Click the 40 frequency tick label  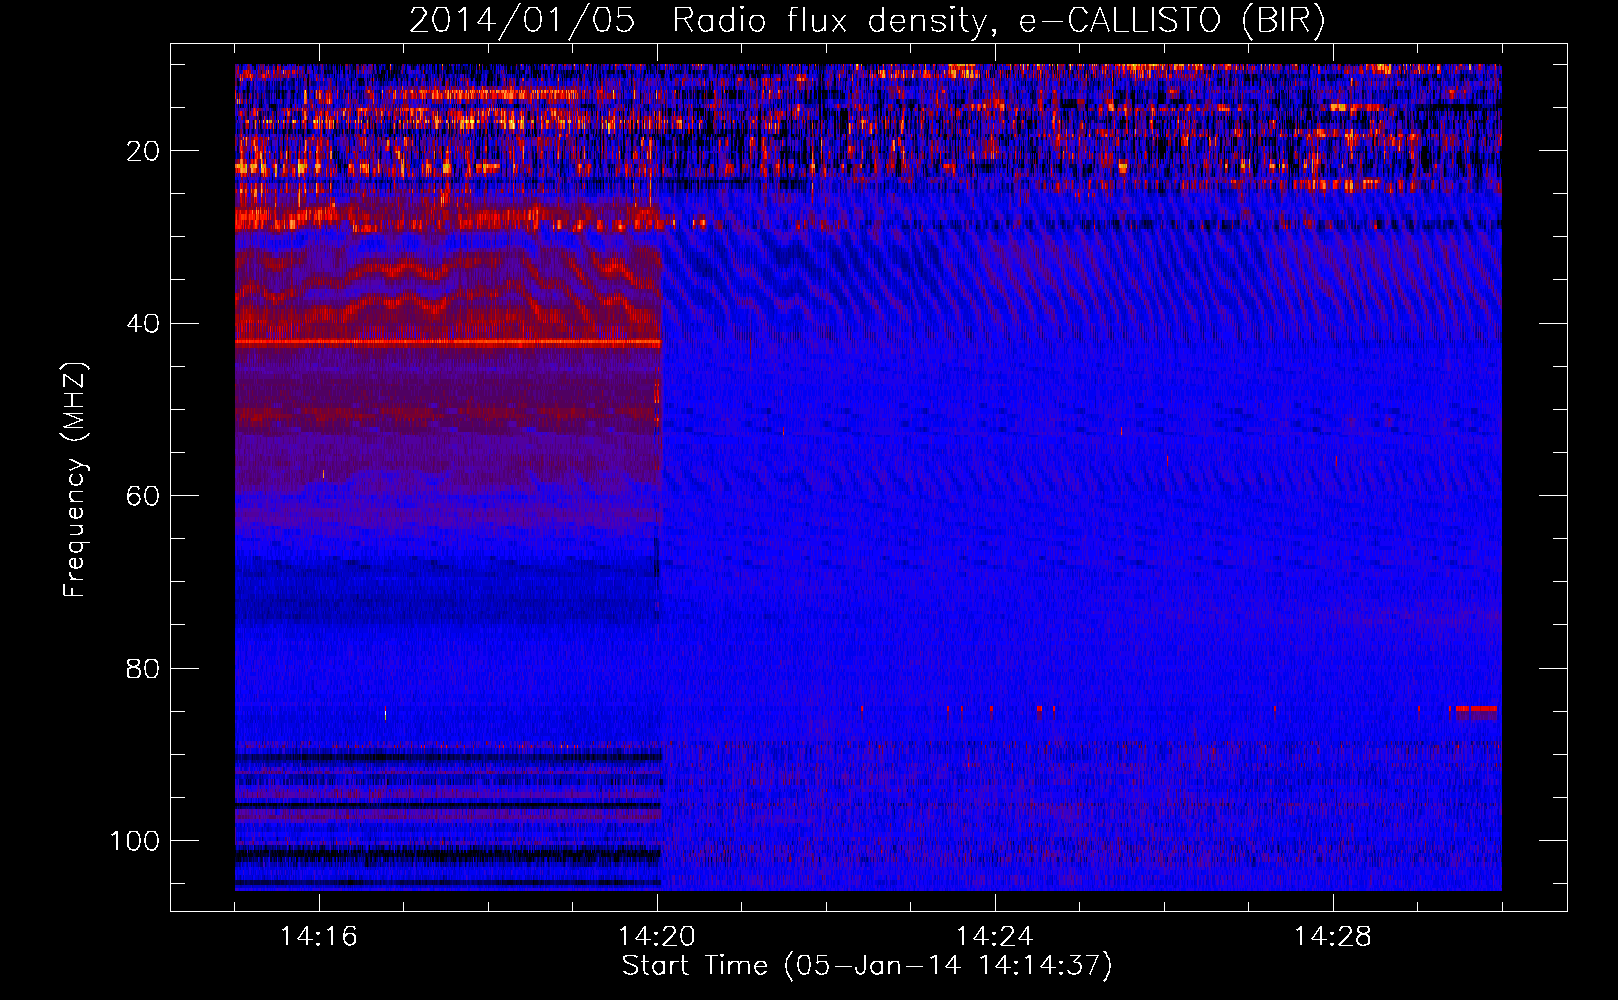coord(143,324)
